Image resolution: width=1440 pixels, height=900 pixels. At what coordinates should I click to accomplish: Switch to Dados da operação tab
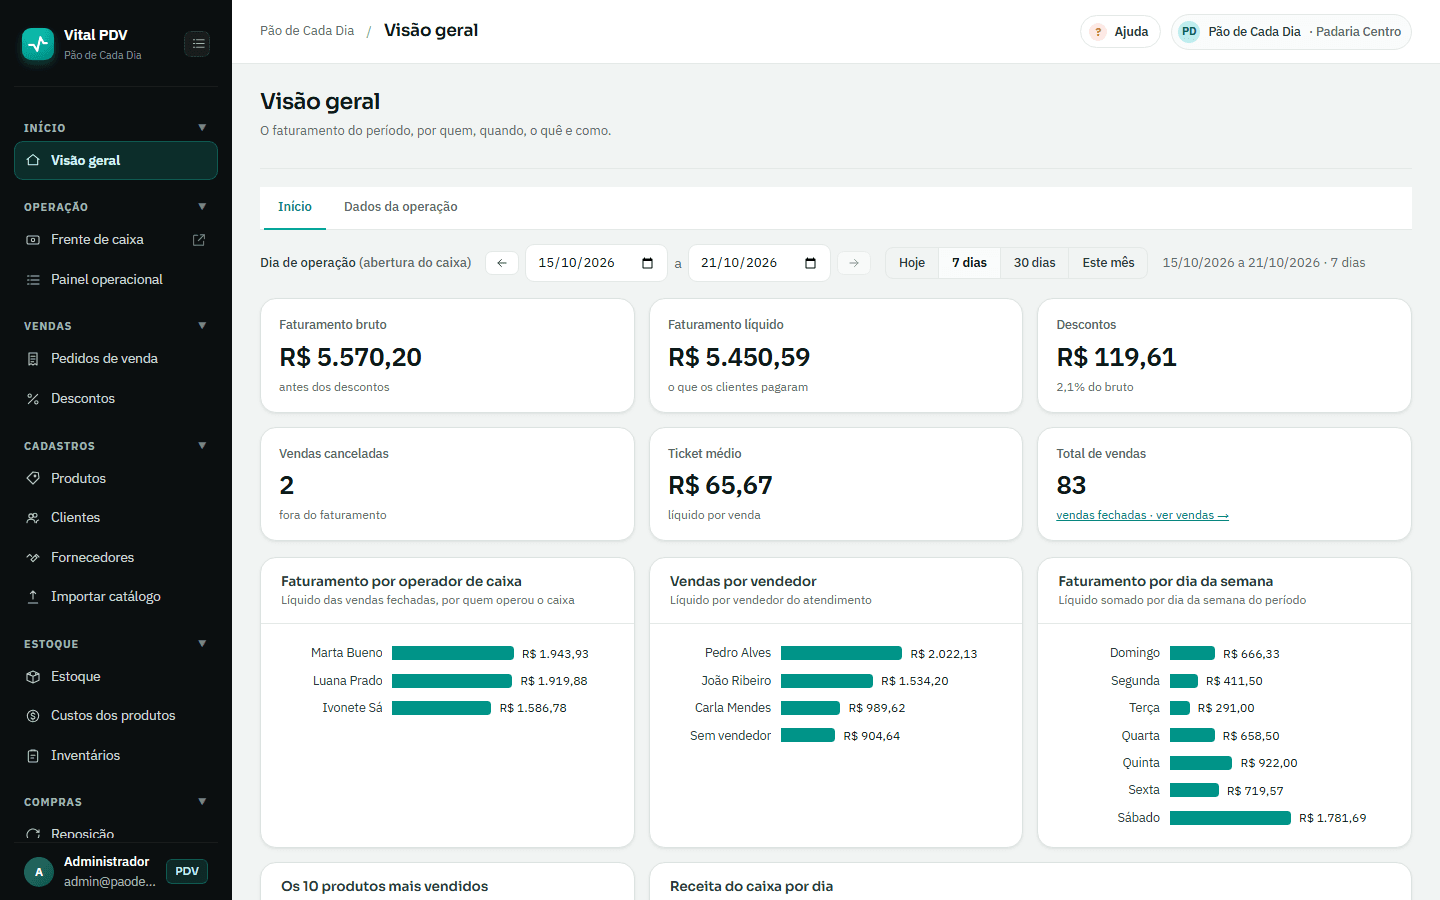[x=401, y=207]
